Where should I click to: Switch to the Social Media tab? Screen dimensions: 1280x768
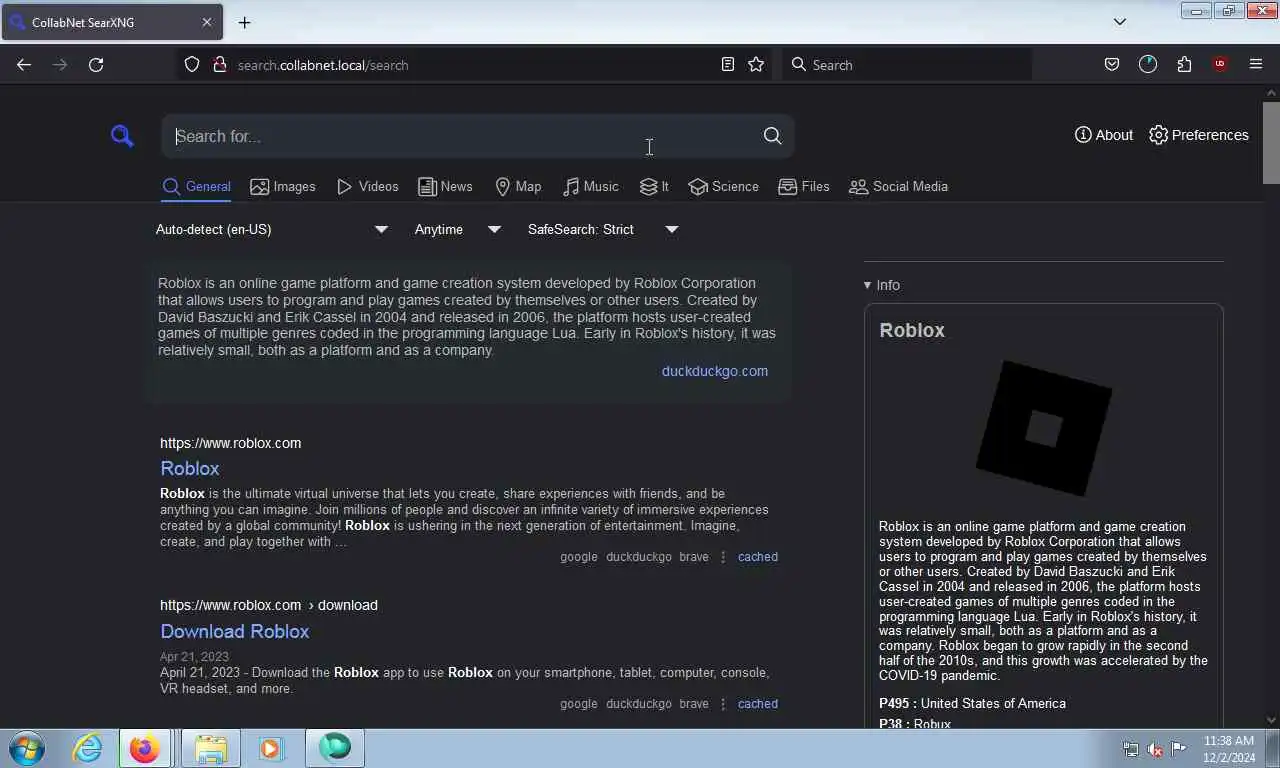click(898, 186)
